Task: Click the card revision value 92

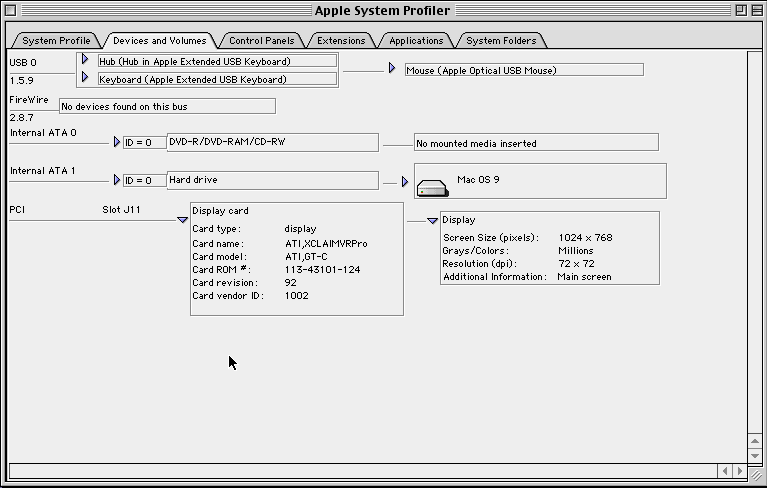Action: coord(291,283)
